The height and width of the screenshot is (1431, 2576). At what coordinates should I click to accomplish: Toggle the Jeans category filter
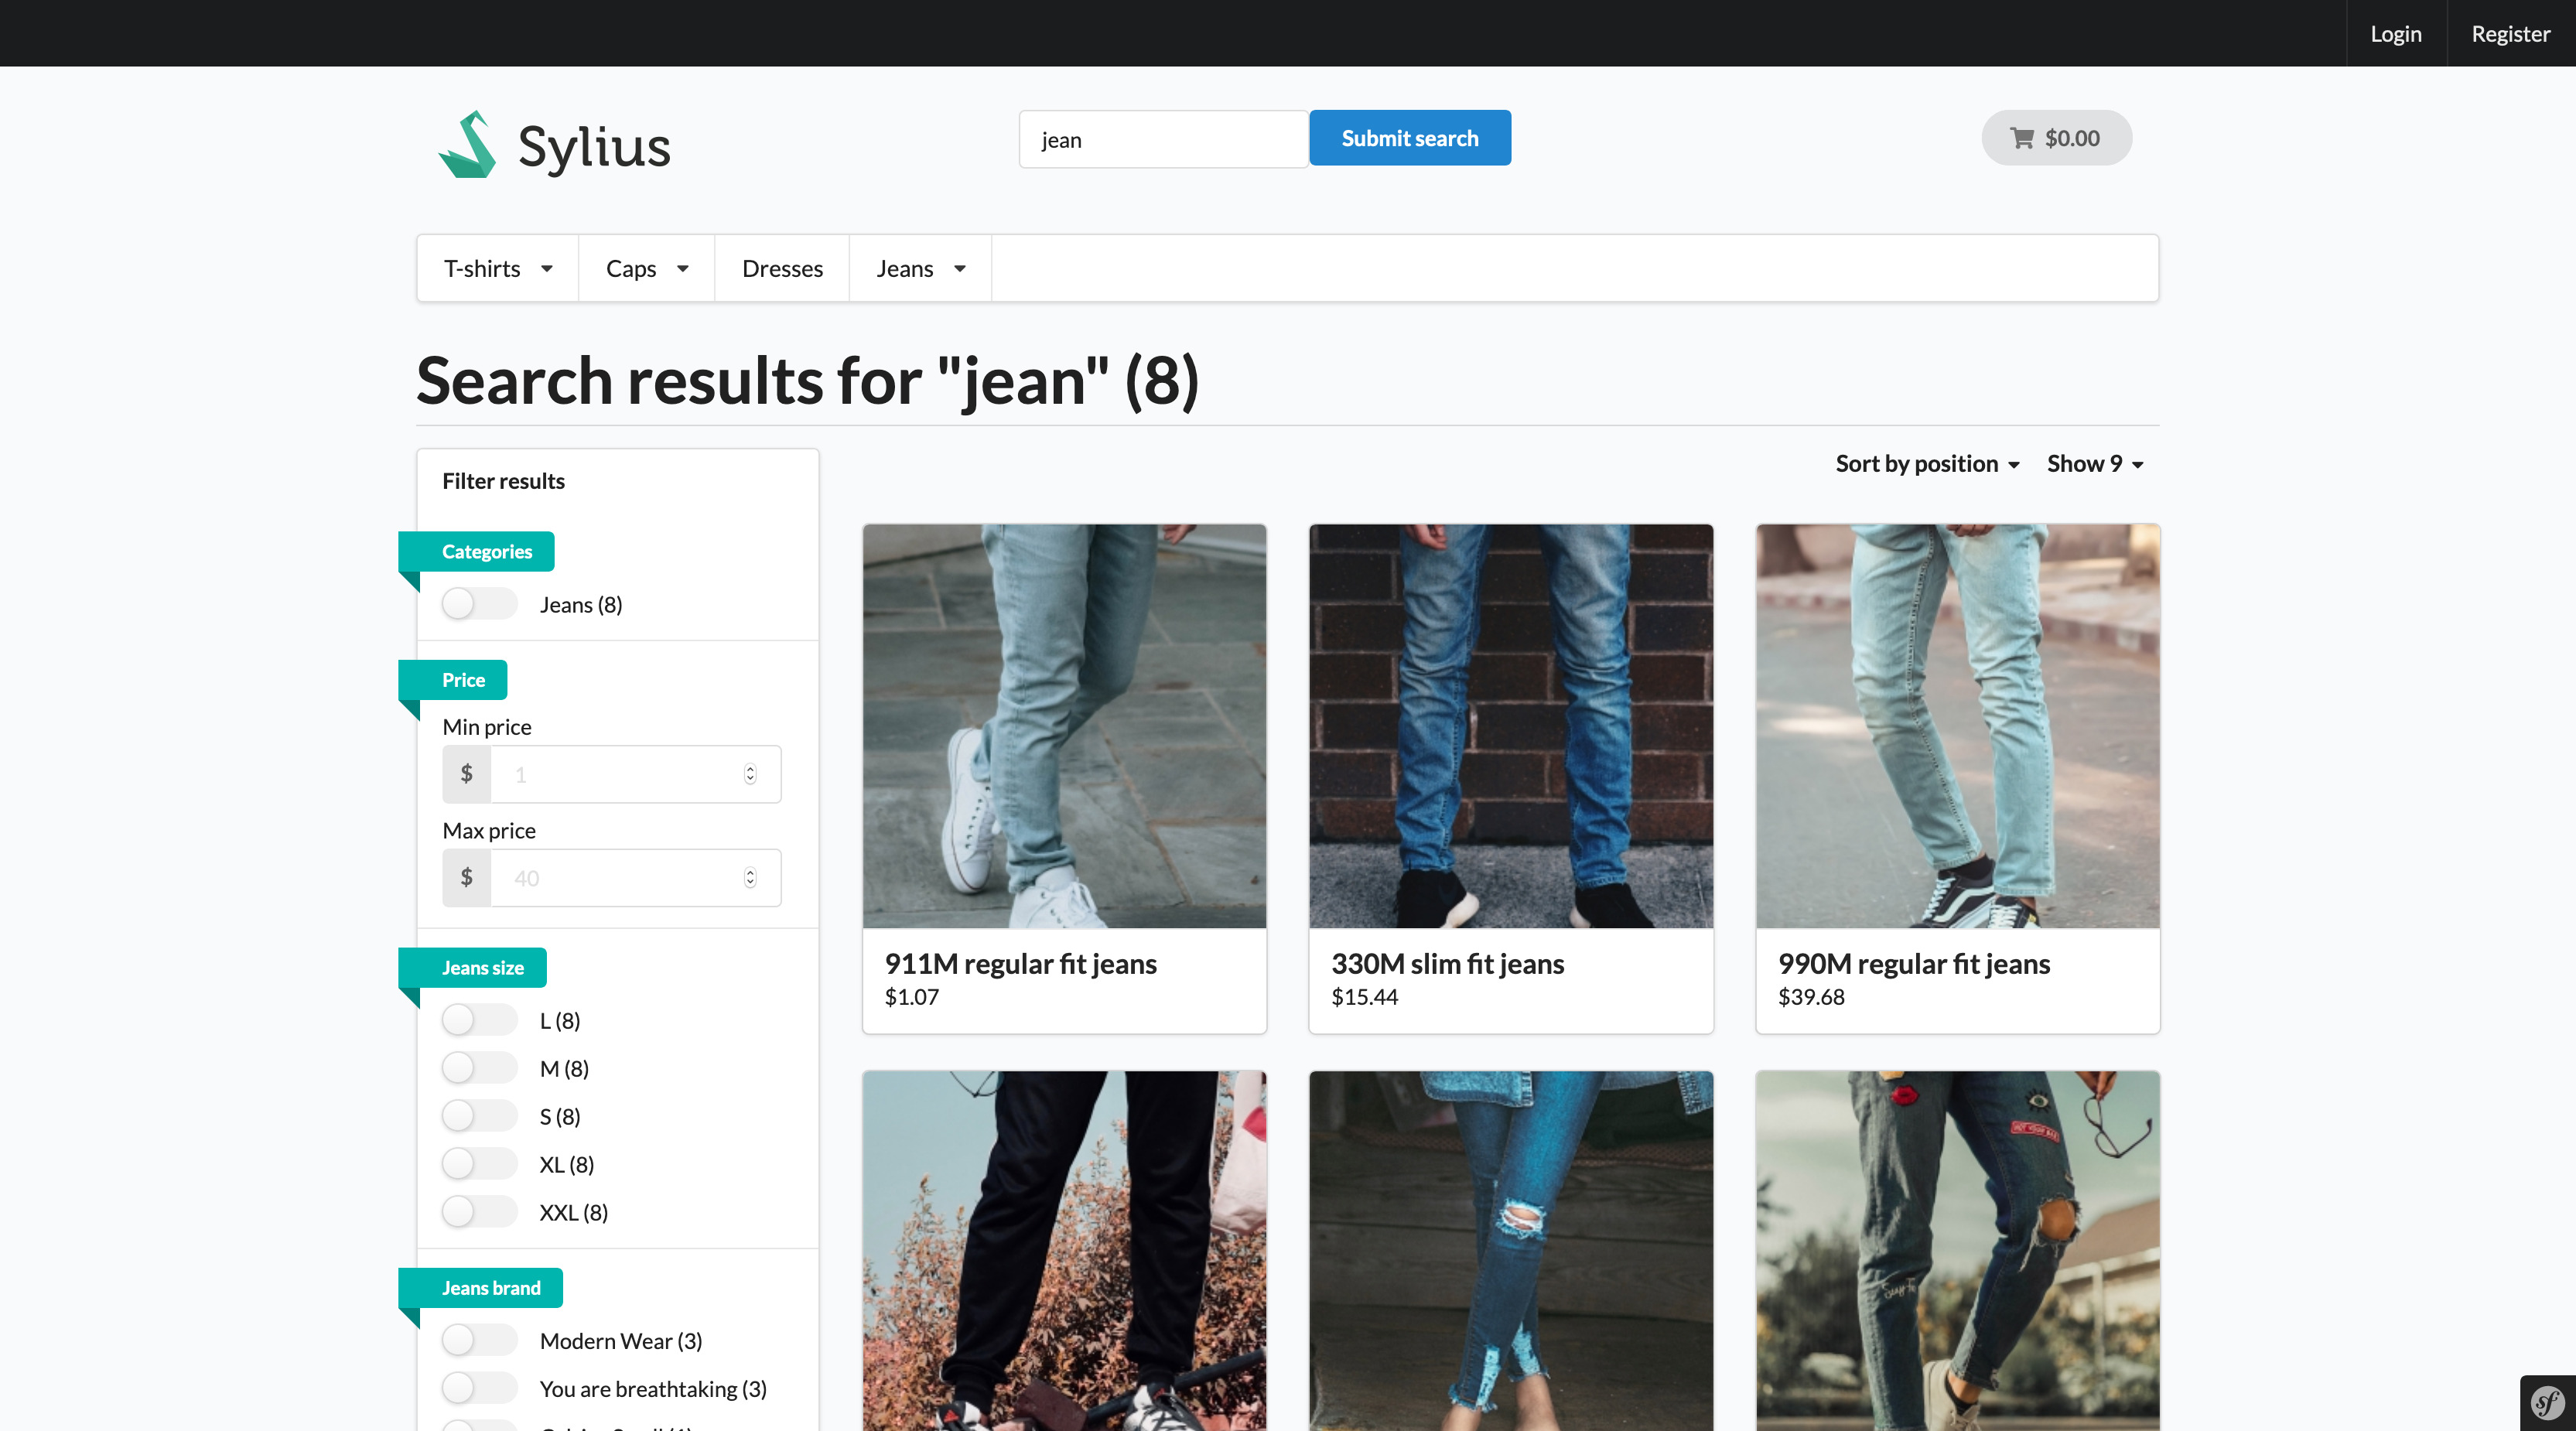[x=479, y=604]
